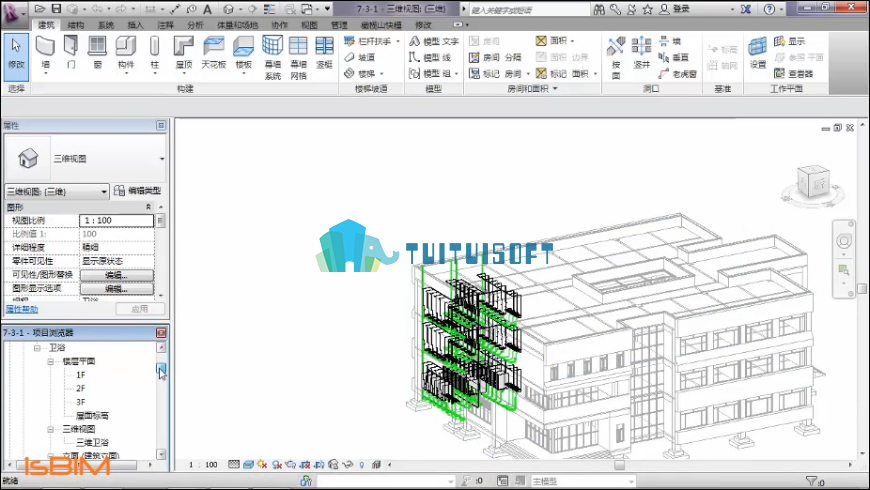Select the 门 (Door) tool

click(x=71, y=52)
